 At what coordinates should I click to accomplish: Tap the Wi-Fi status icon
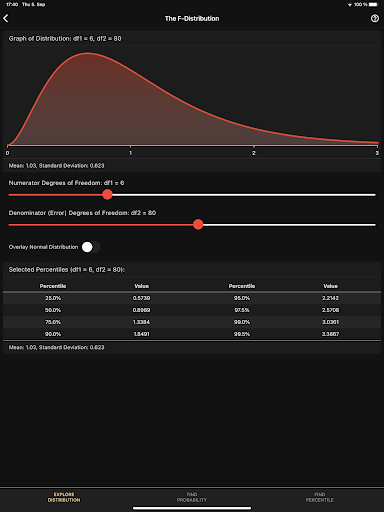click(x=350, y=5)
